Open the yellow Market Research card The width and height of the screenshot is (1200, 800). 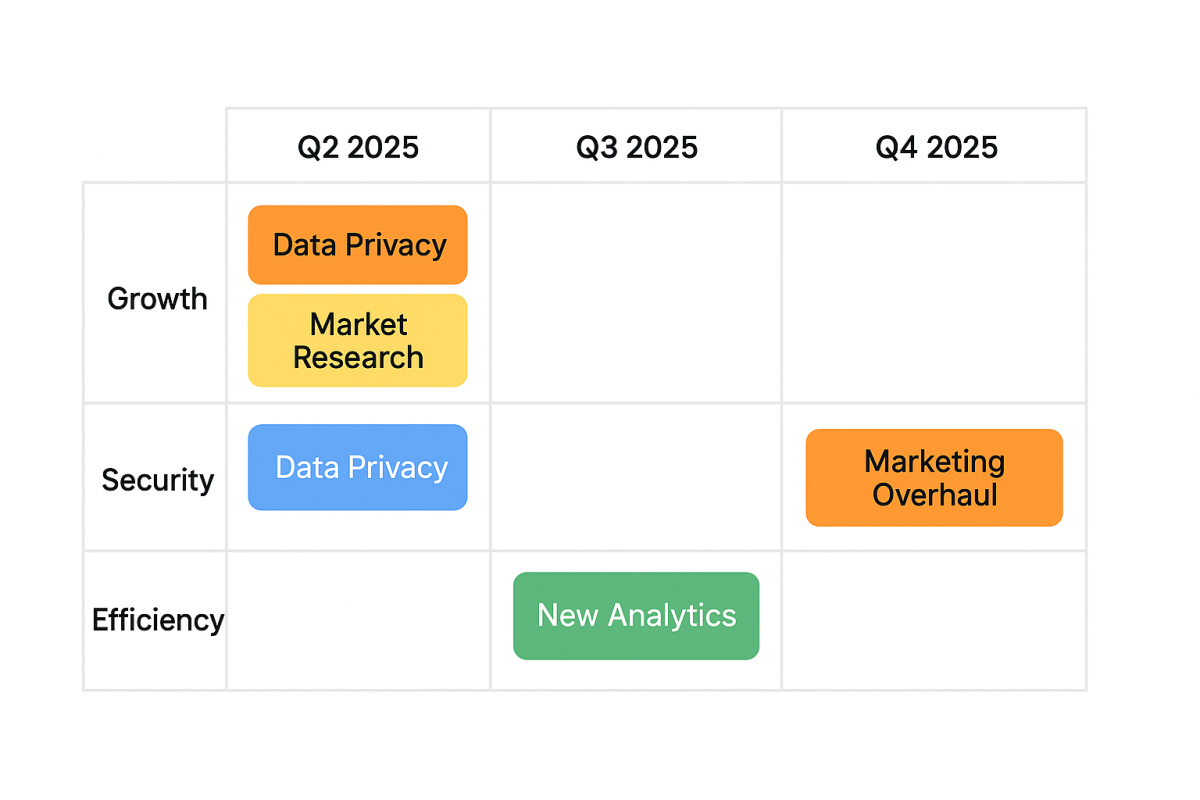tap(357, 341)
